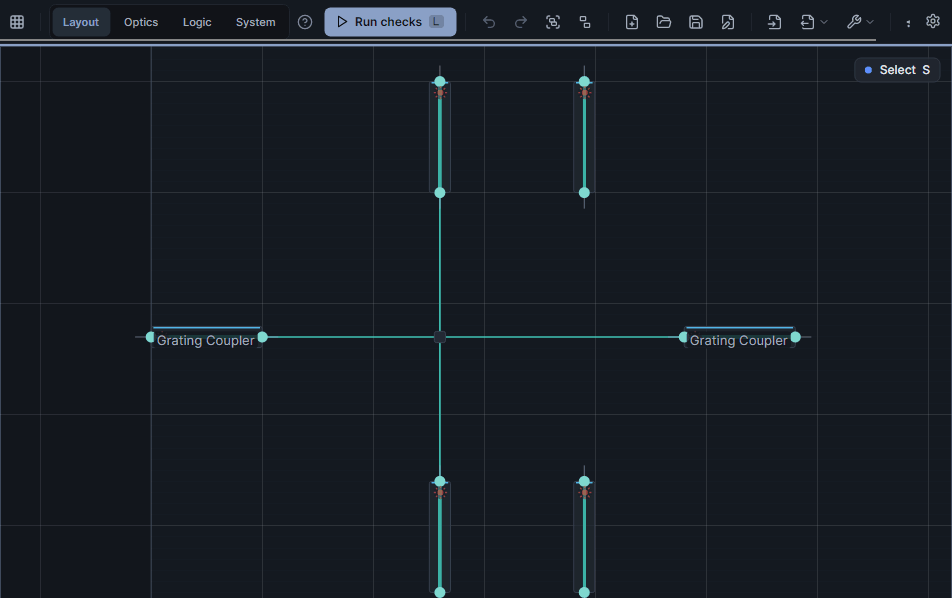Open the grid apps menu icon
The image size is (952, 598).
[17, 22]
